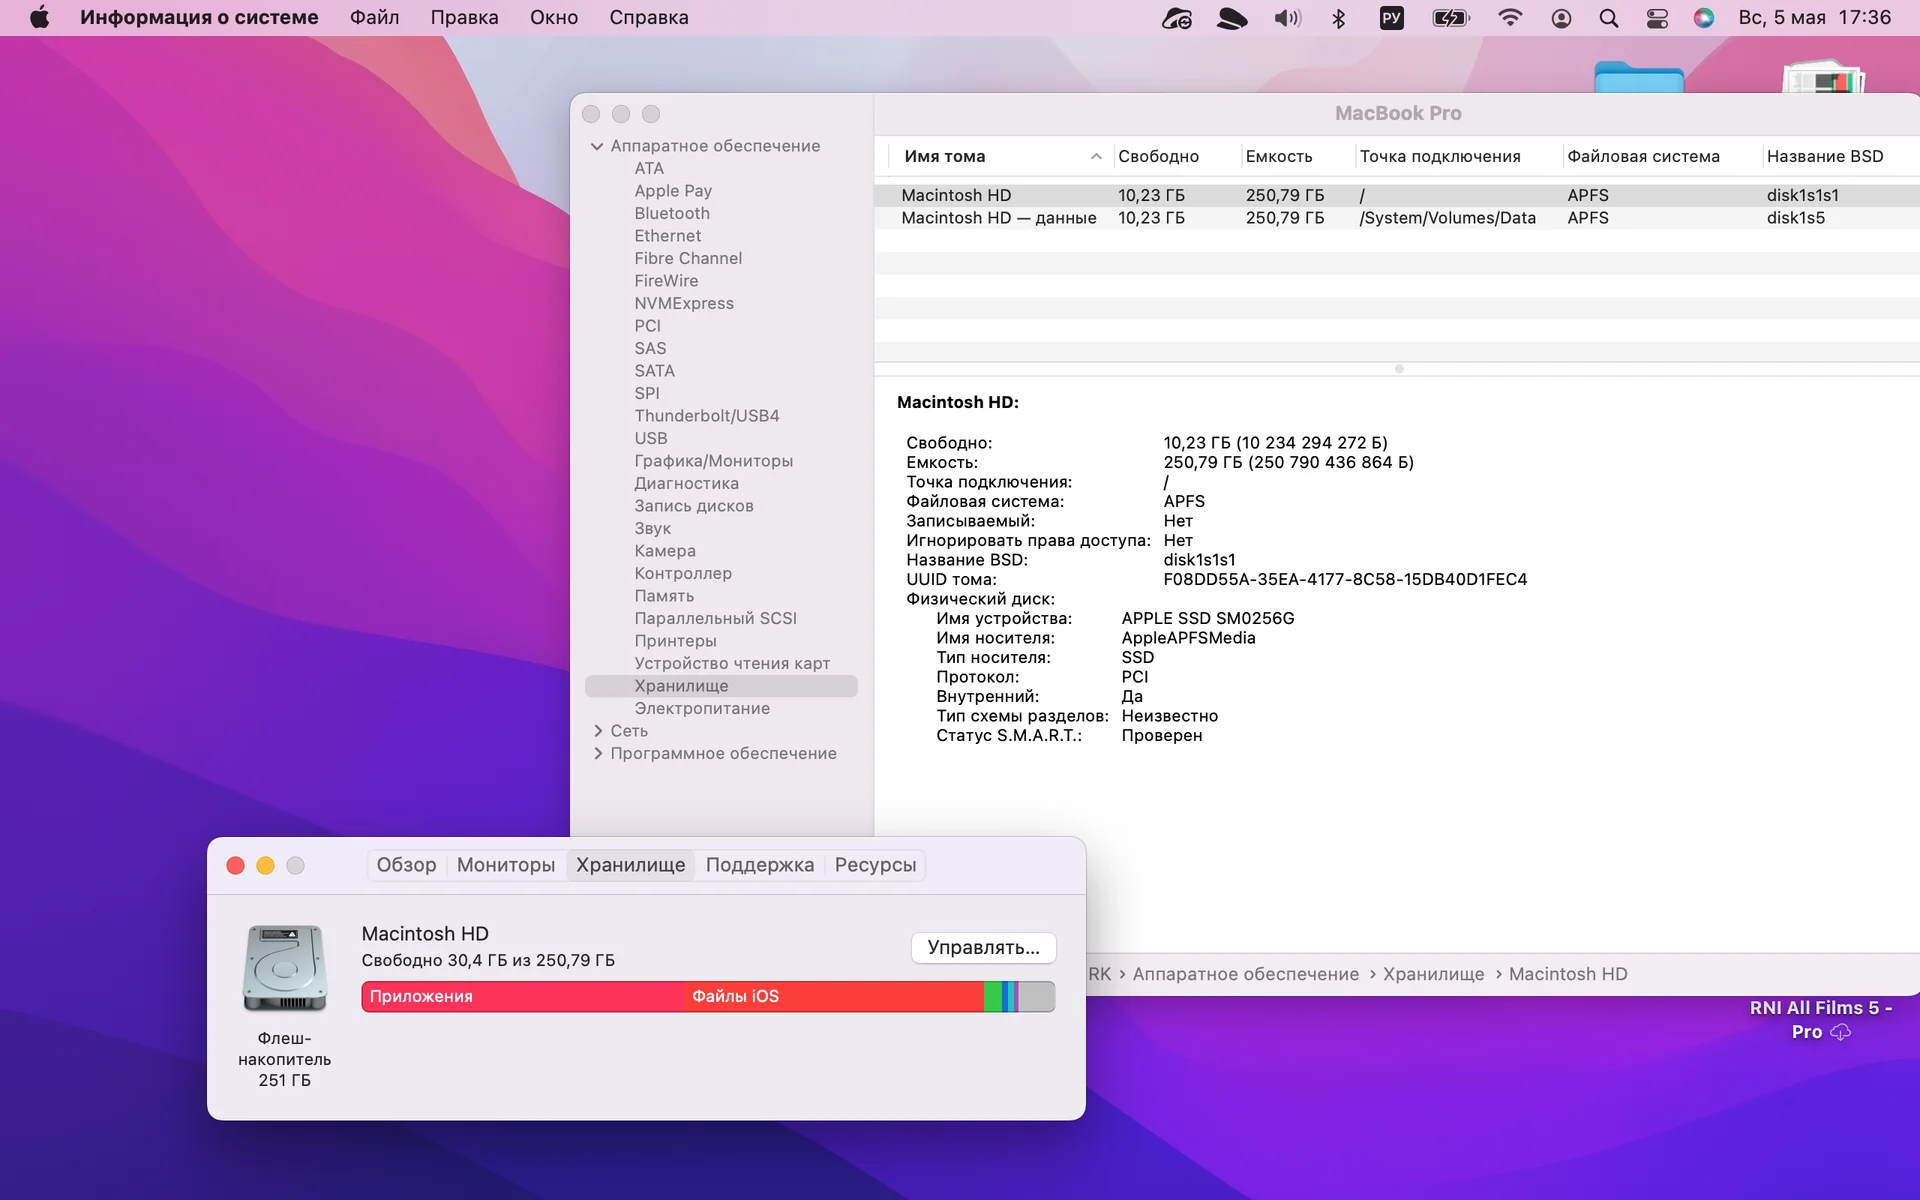This screenshot has height=1200, width=1920.
Task: Open the Wi-Fi status menu
Action: tap(1510, 18)
